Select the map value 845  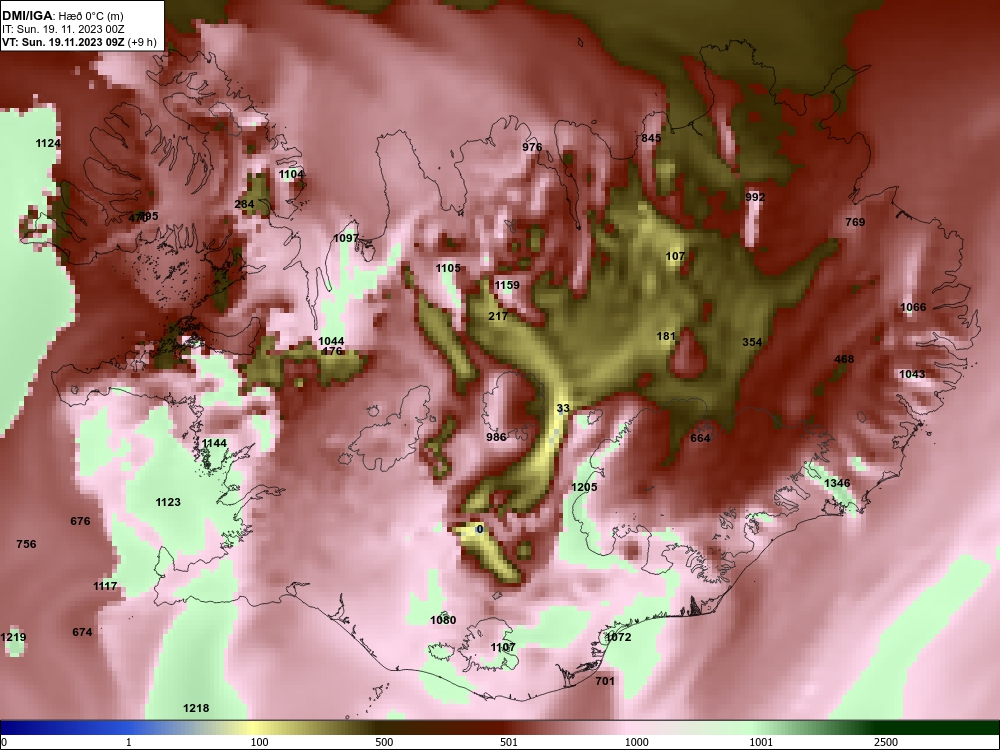651,138
